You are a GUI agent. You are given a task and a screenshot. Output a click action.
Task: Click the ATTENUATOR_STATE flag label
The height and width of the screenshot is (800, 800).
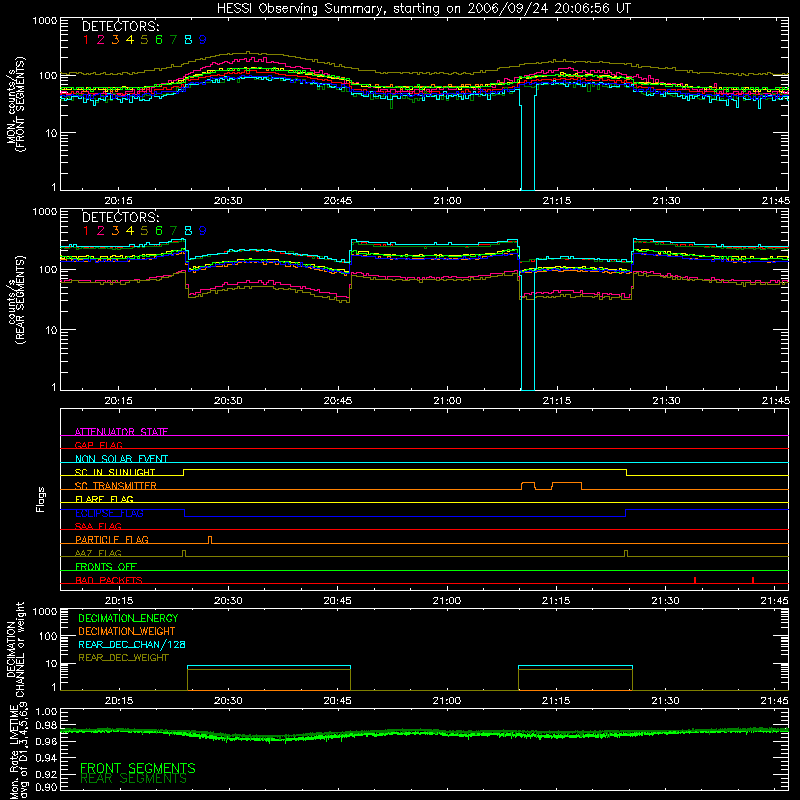pos(121,432)
